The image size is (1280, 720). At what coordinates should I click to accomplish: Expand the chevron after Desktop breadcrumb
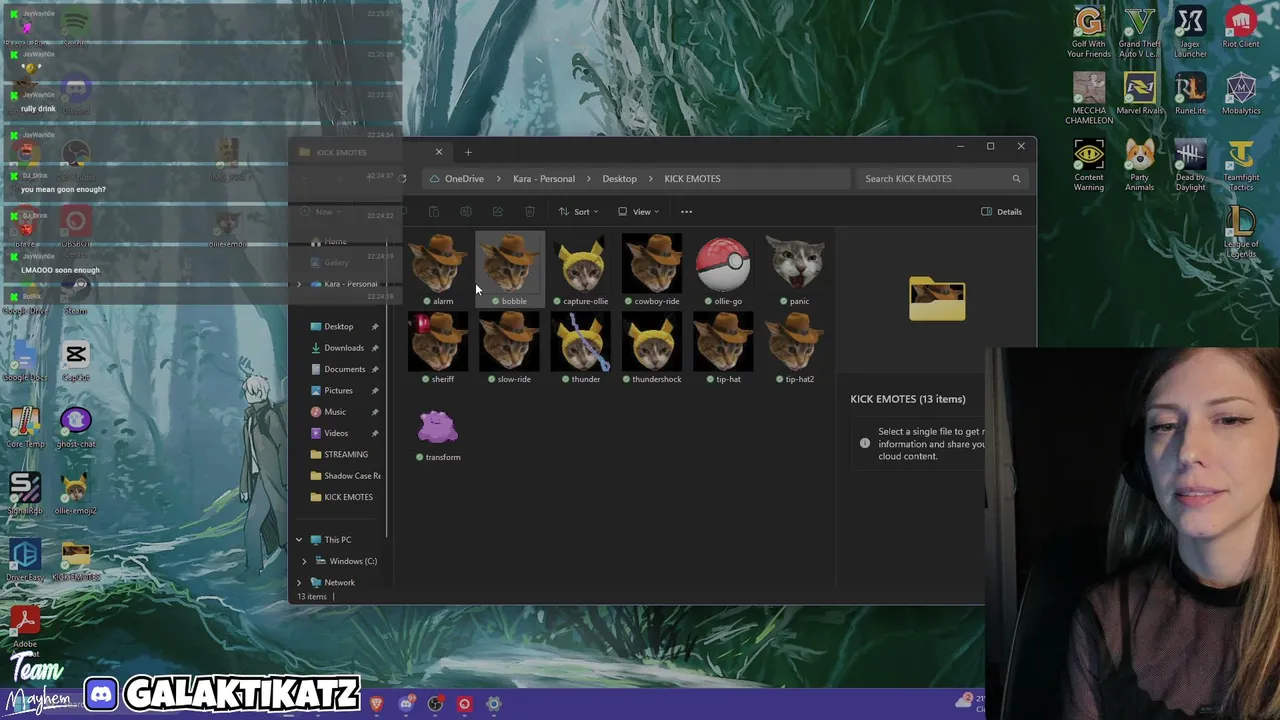click(650, 179)
